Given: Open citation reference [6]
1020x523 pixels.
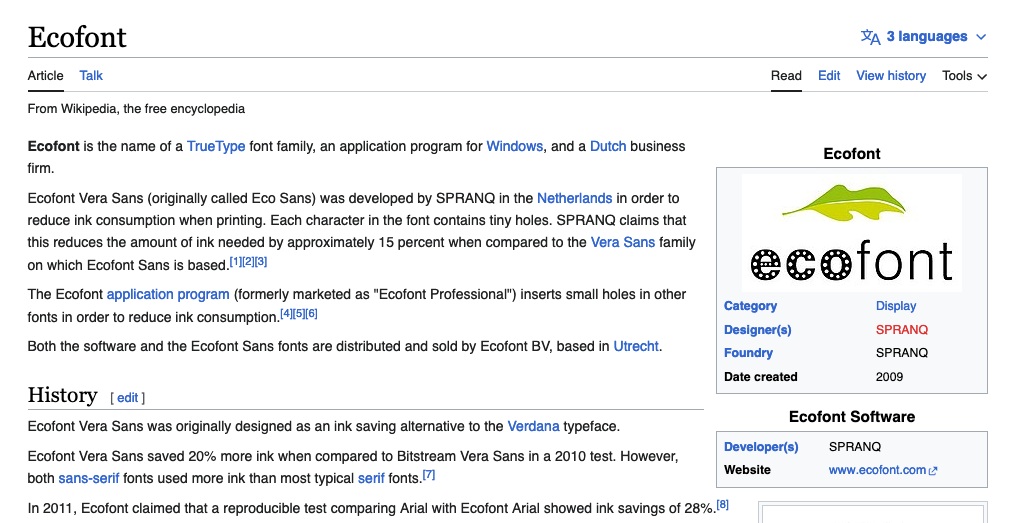Looking at the screenshot, I should 312,314.
